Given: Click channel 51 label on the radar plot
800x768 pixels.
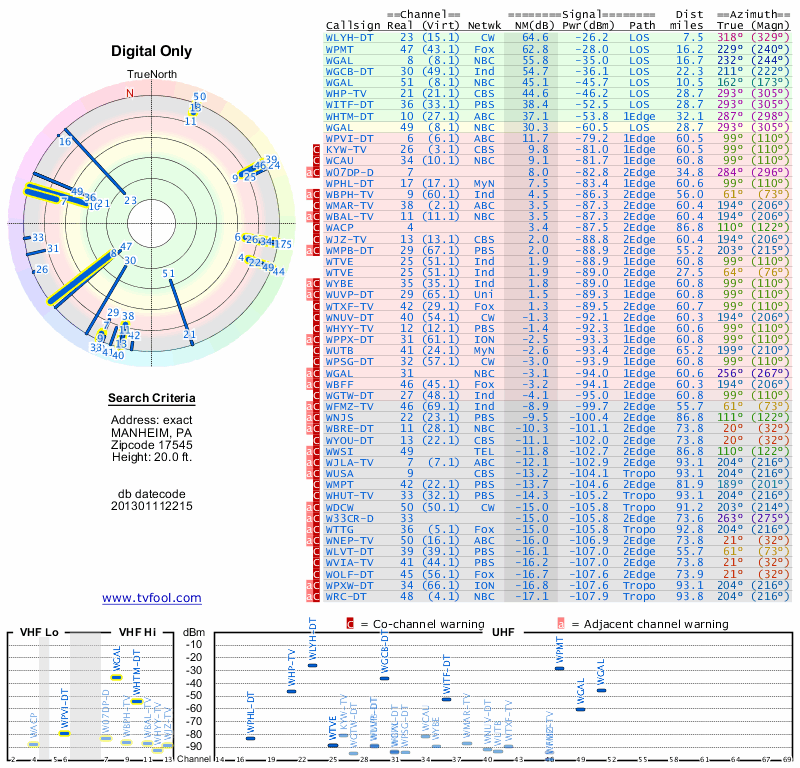Looking at the screenshot, I should pyautogui.click(x=168, y=274).
